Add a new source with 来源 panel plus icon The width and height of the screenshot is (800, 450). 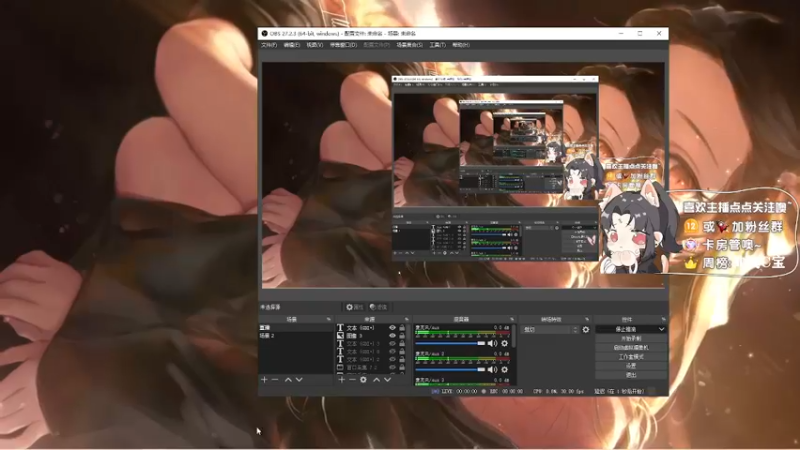341,380
